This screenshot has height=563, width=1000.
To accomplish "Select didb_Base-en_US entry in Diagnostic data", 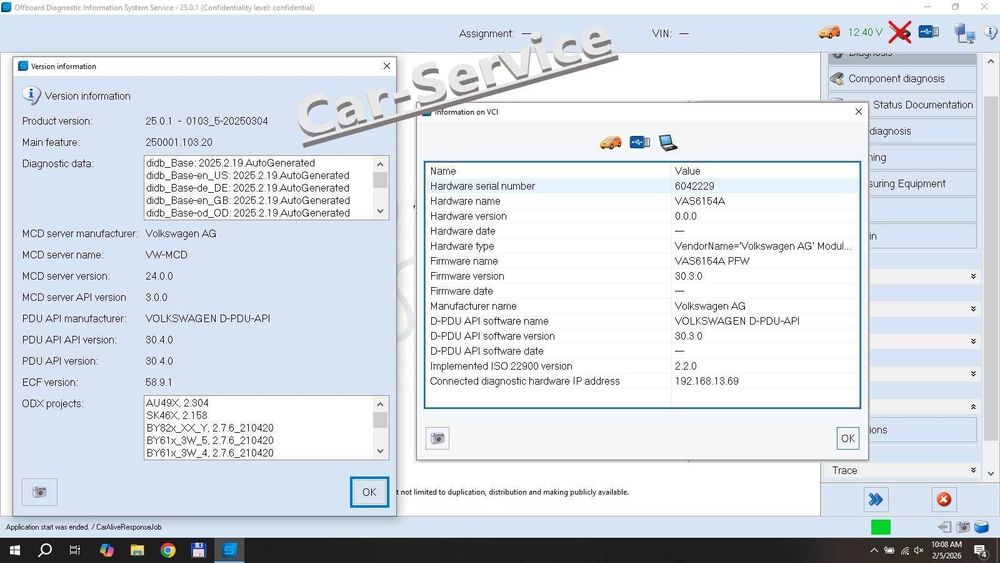I will pyautogui.click(x=247, y=175).
